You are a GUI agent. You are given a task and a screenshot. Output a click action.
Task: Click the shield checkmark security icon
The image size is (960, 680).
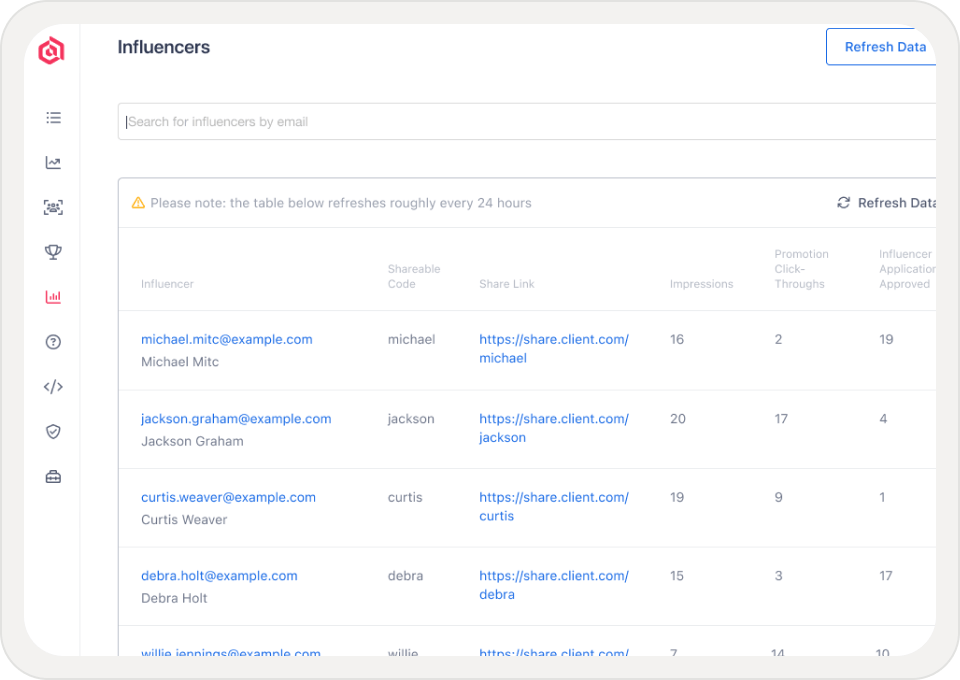click(x=53, y=432)
